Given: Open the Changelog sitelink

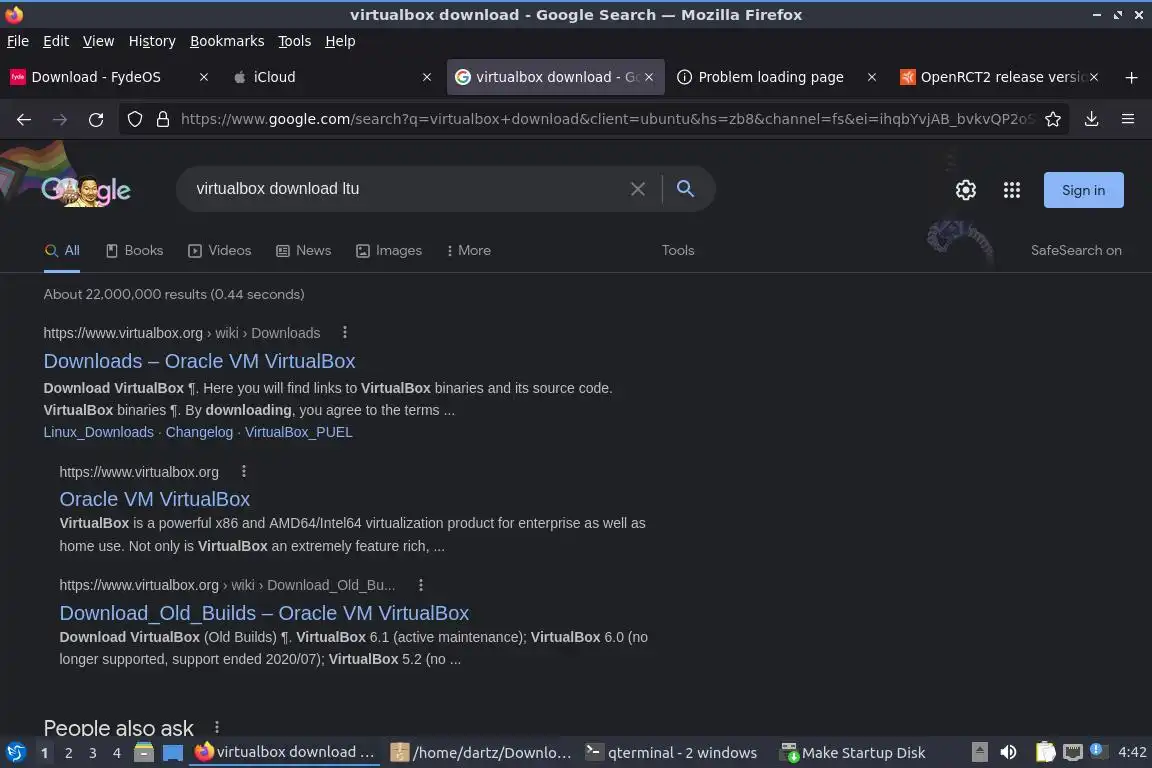Looking at the screenshot, I should click(x=199, y=432).
